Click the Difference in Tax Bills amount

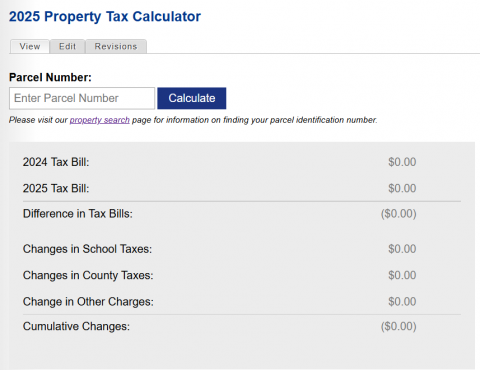[x=399, y=214]
